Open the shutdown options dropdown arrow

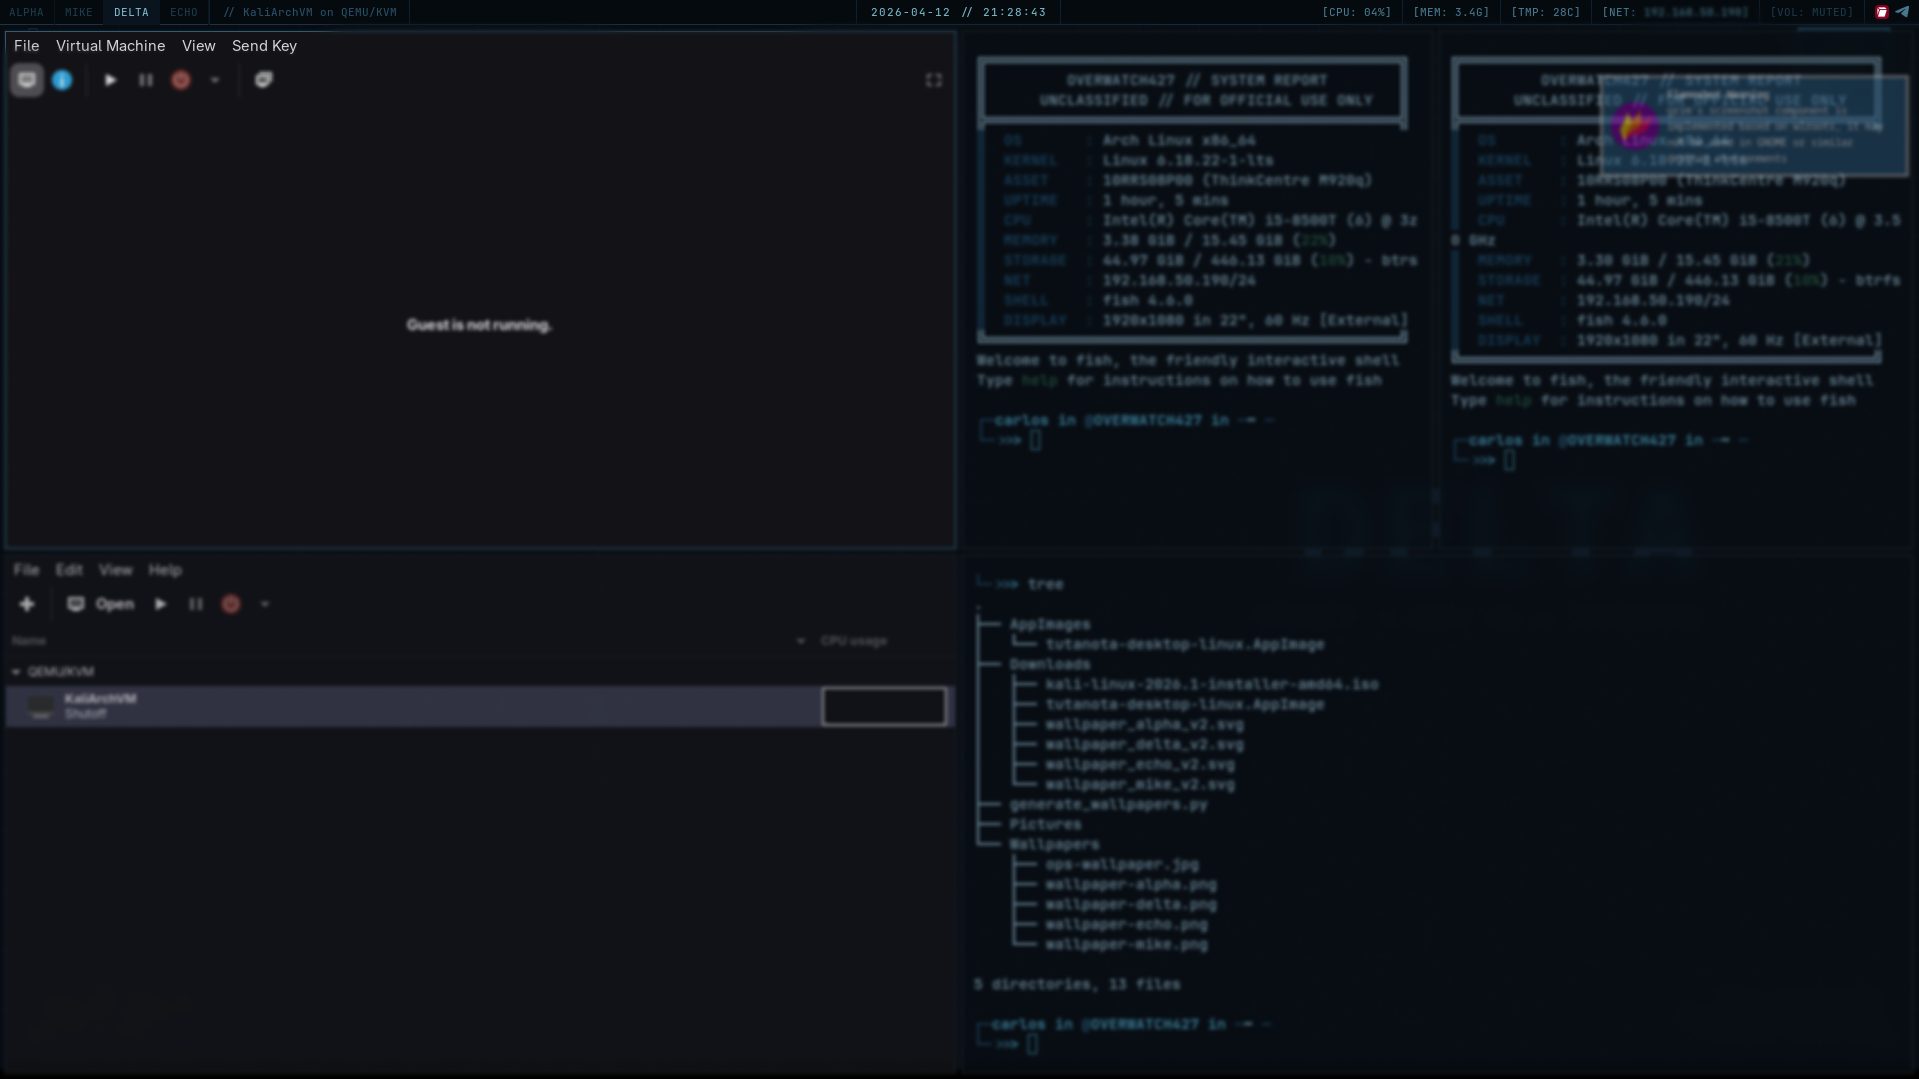(x=215, y=80)
